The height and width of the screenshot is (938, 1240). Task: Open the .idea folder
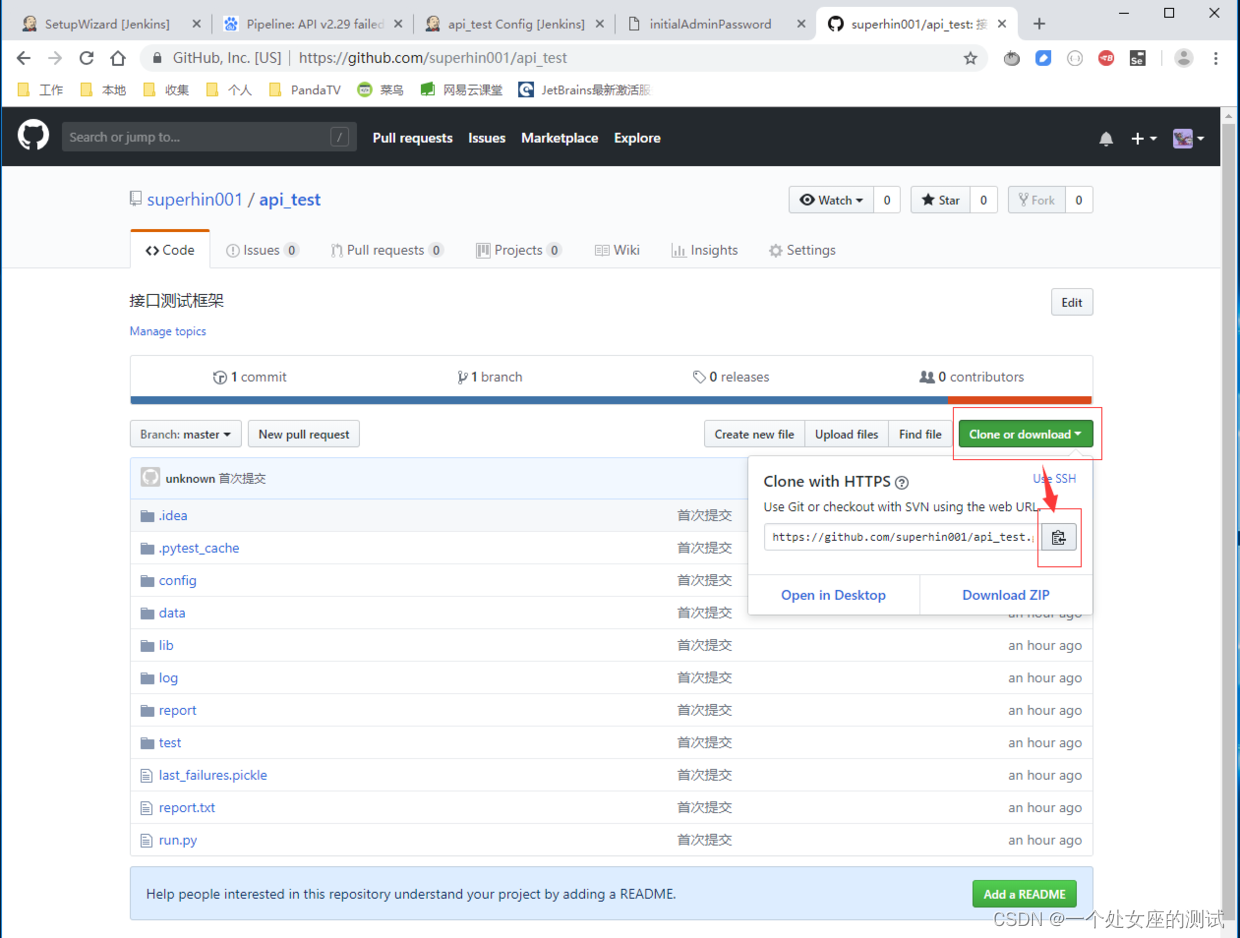(x=173, y=515)
